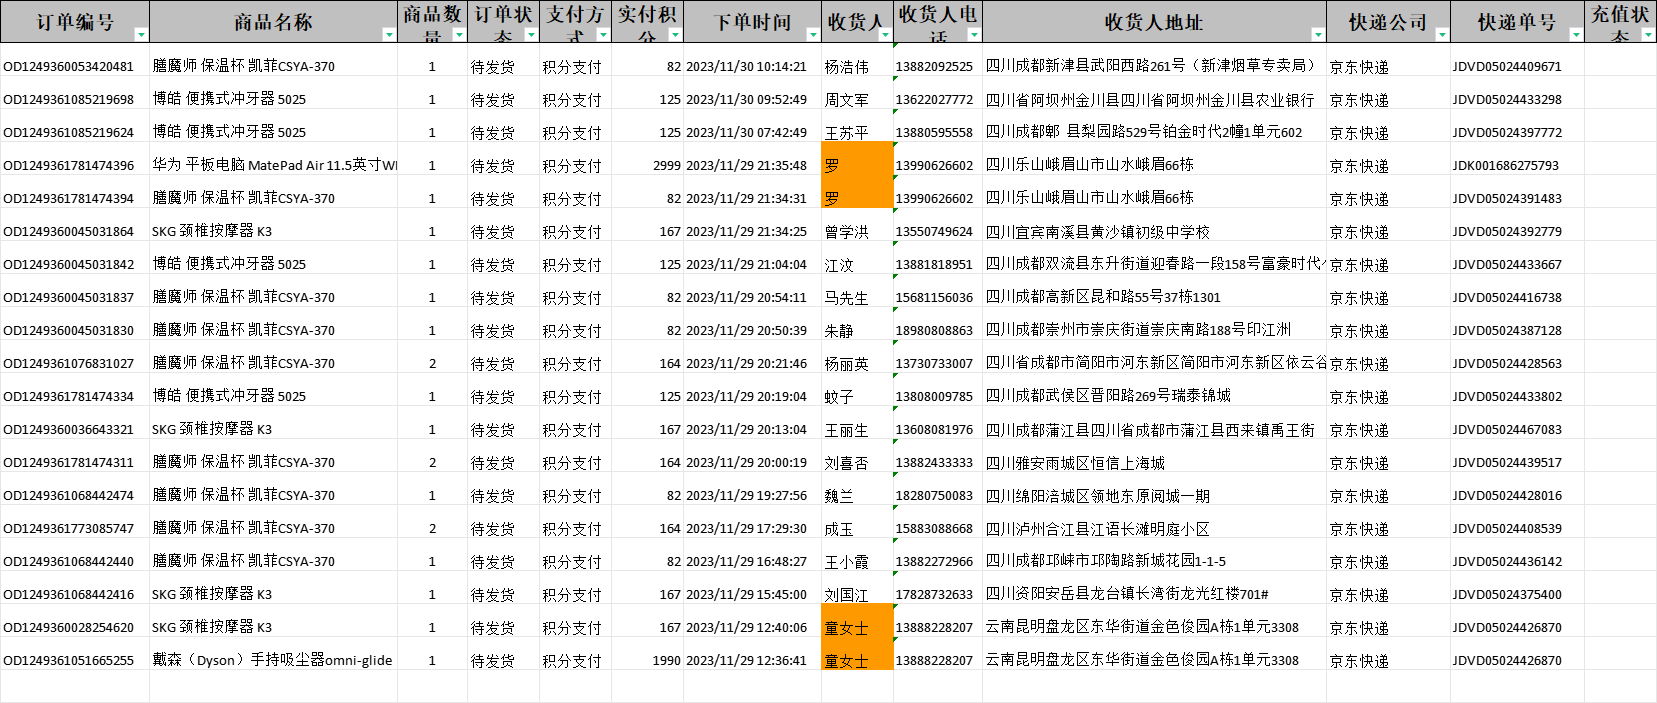Click recipient name 曾学洪
The height and width of the screenshot is (703, 1657).
846,232
